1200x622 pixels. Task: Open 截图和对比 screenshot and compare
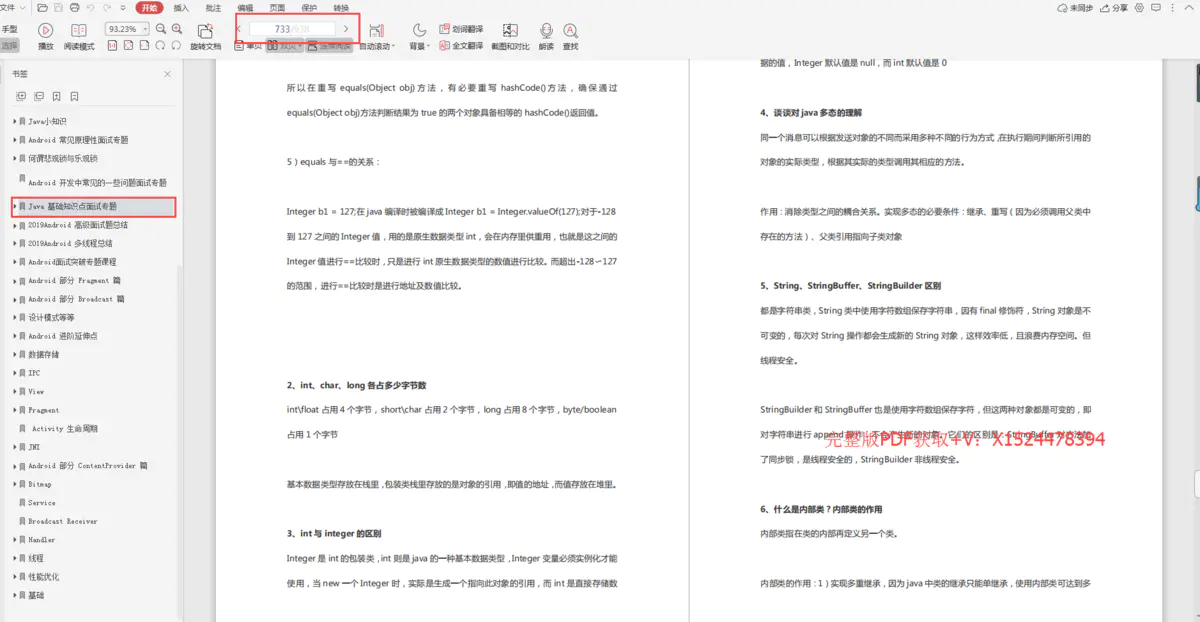510,37
